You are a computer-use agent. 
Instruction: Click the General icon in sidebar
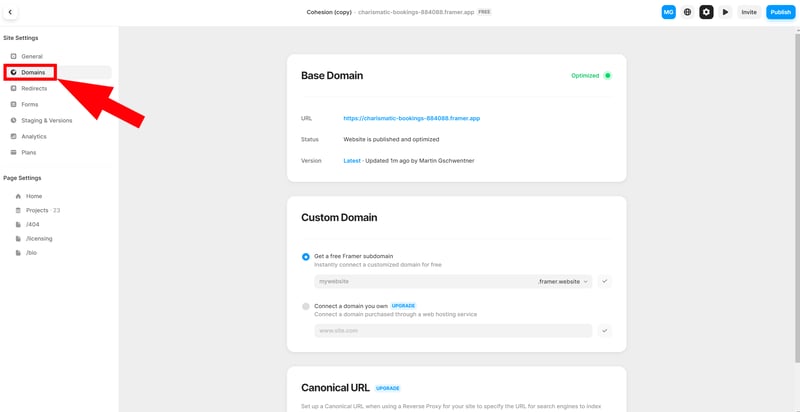[x=14, y=57]
